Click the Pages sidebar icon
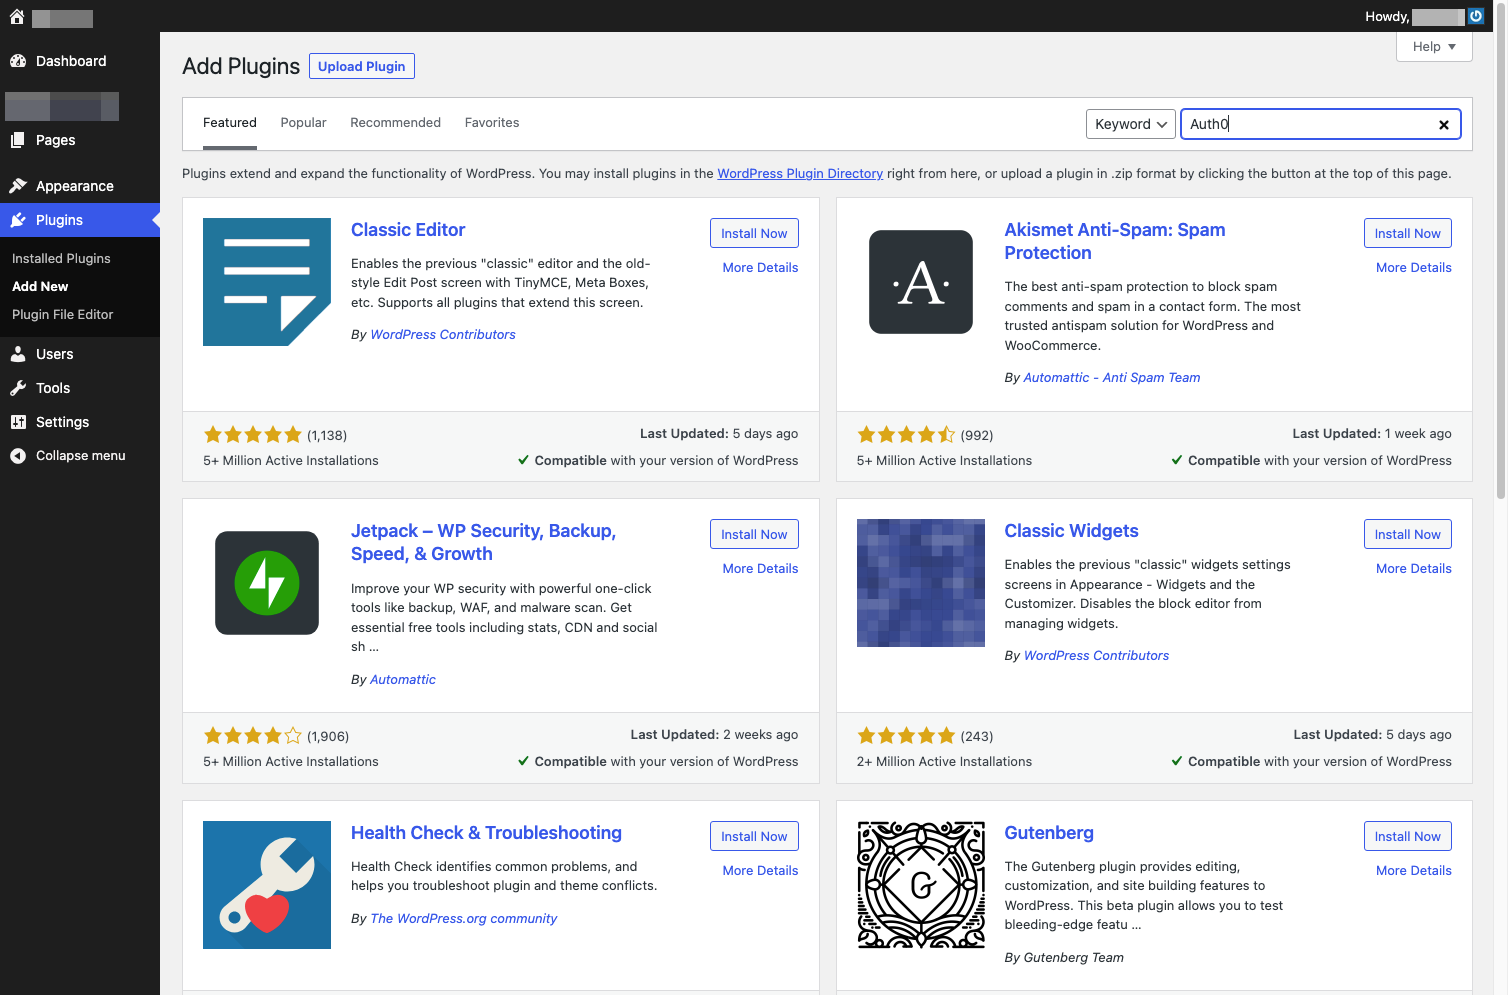1508x995 pixels. click(18, 140)
